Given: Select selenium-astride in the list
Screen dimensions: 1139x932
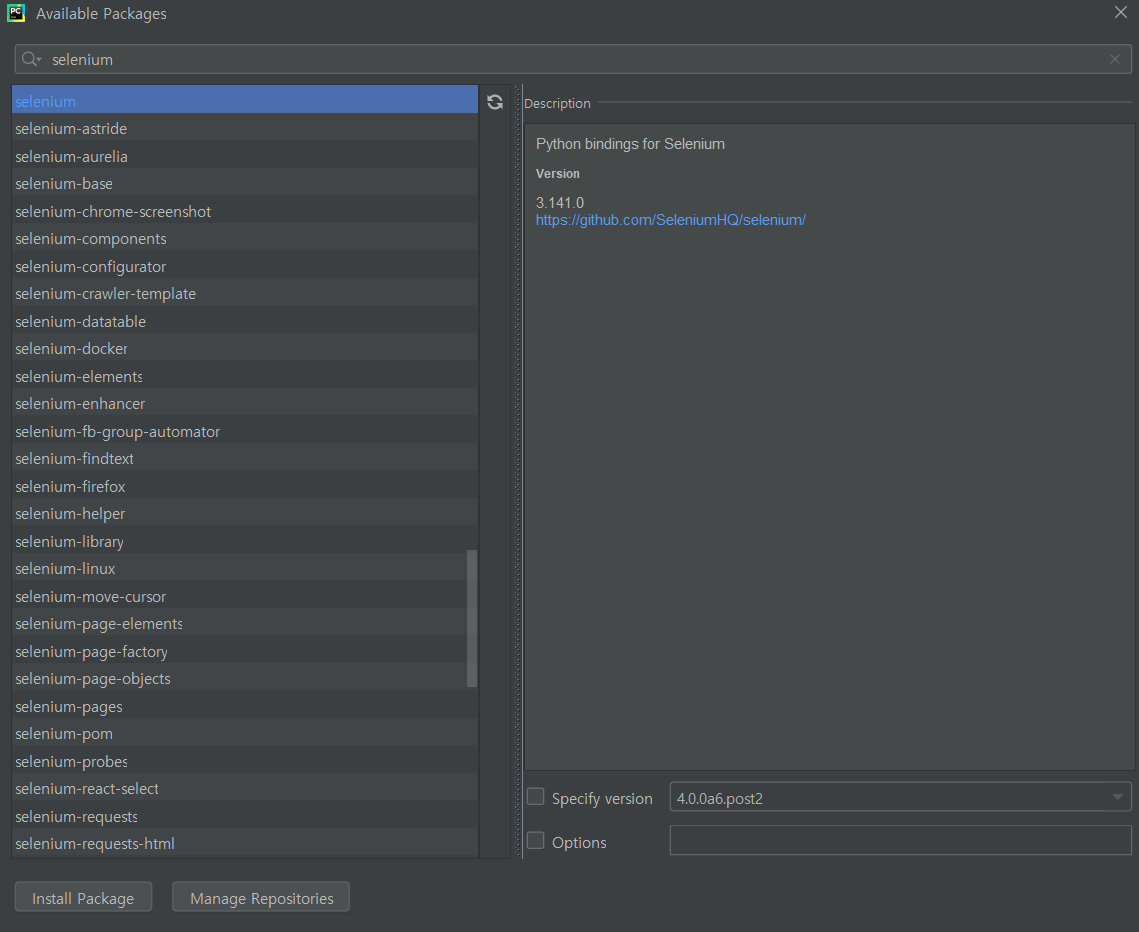Looking at the screenshot, I should (245, 129).
